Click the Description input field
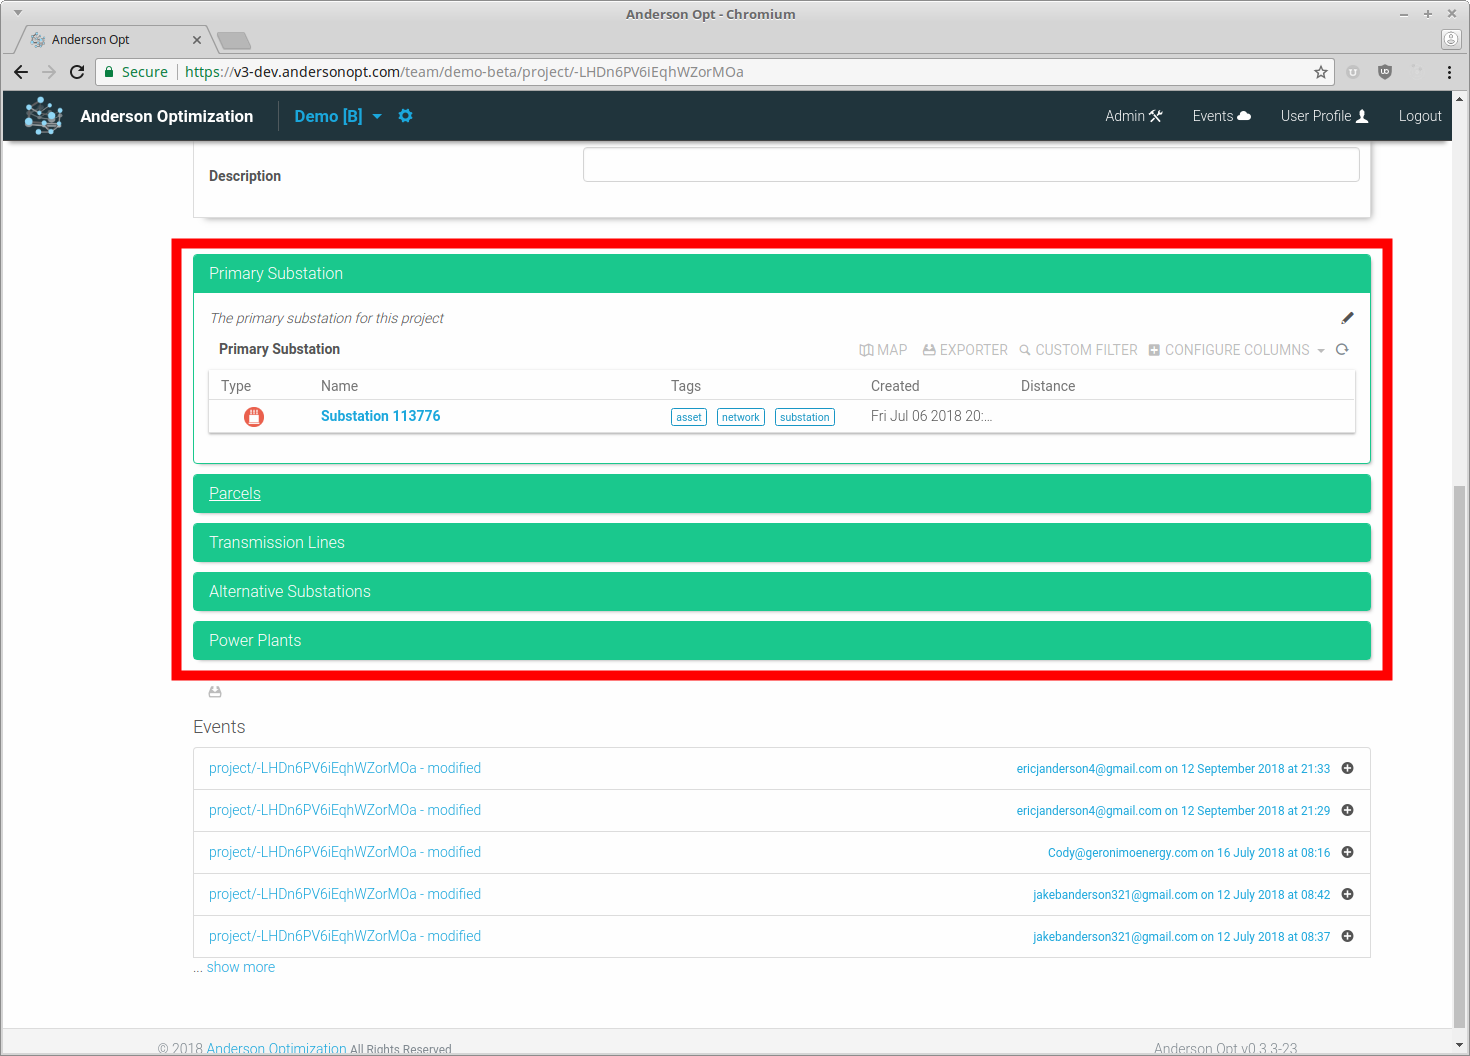 971,165
